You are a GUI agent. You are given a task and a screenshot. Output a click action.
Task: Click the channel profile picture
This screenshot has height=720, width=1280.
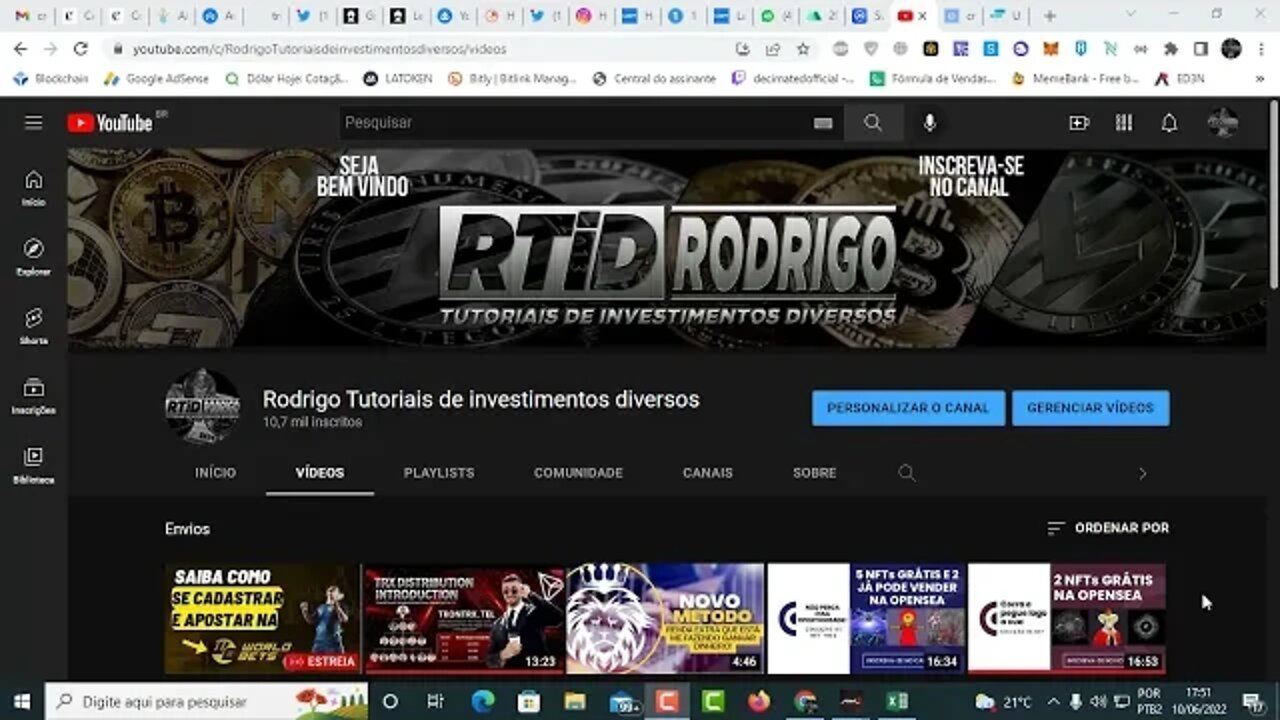203,407
